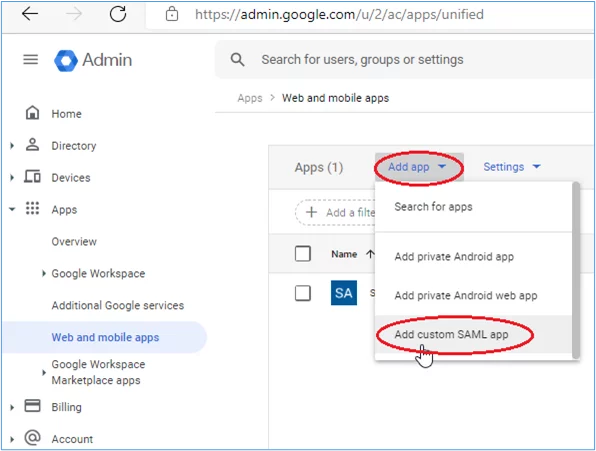Image resolution: width=596 pixels, height=451 pixels.
Task: Sort by the Name column header
Action: (344, 254)
